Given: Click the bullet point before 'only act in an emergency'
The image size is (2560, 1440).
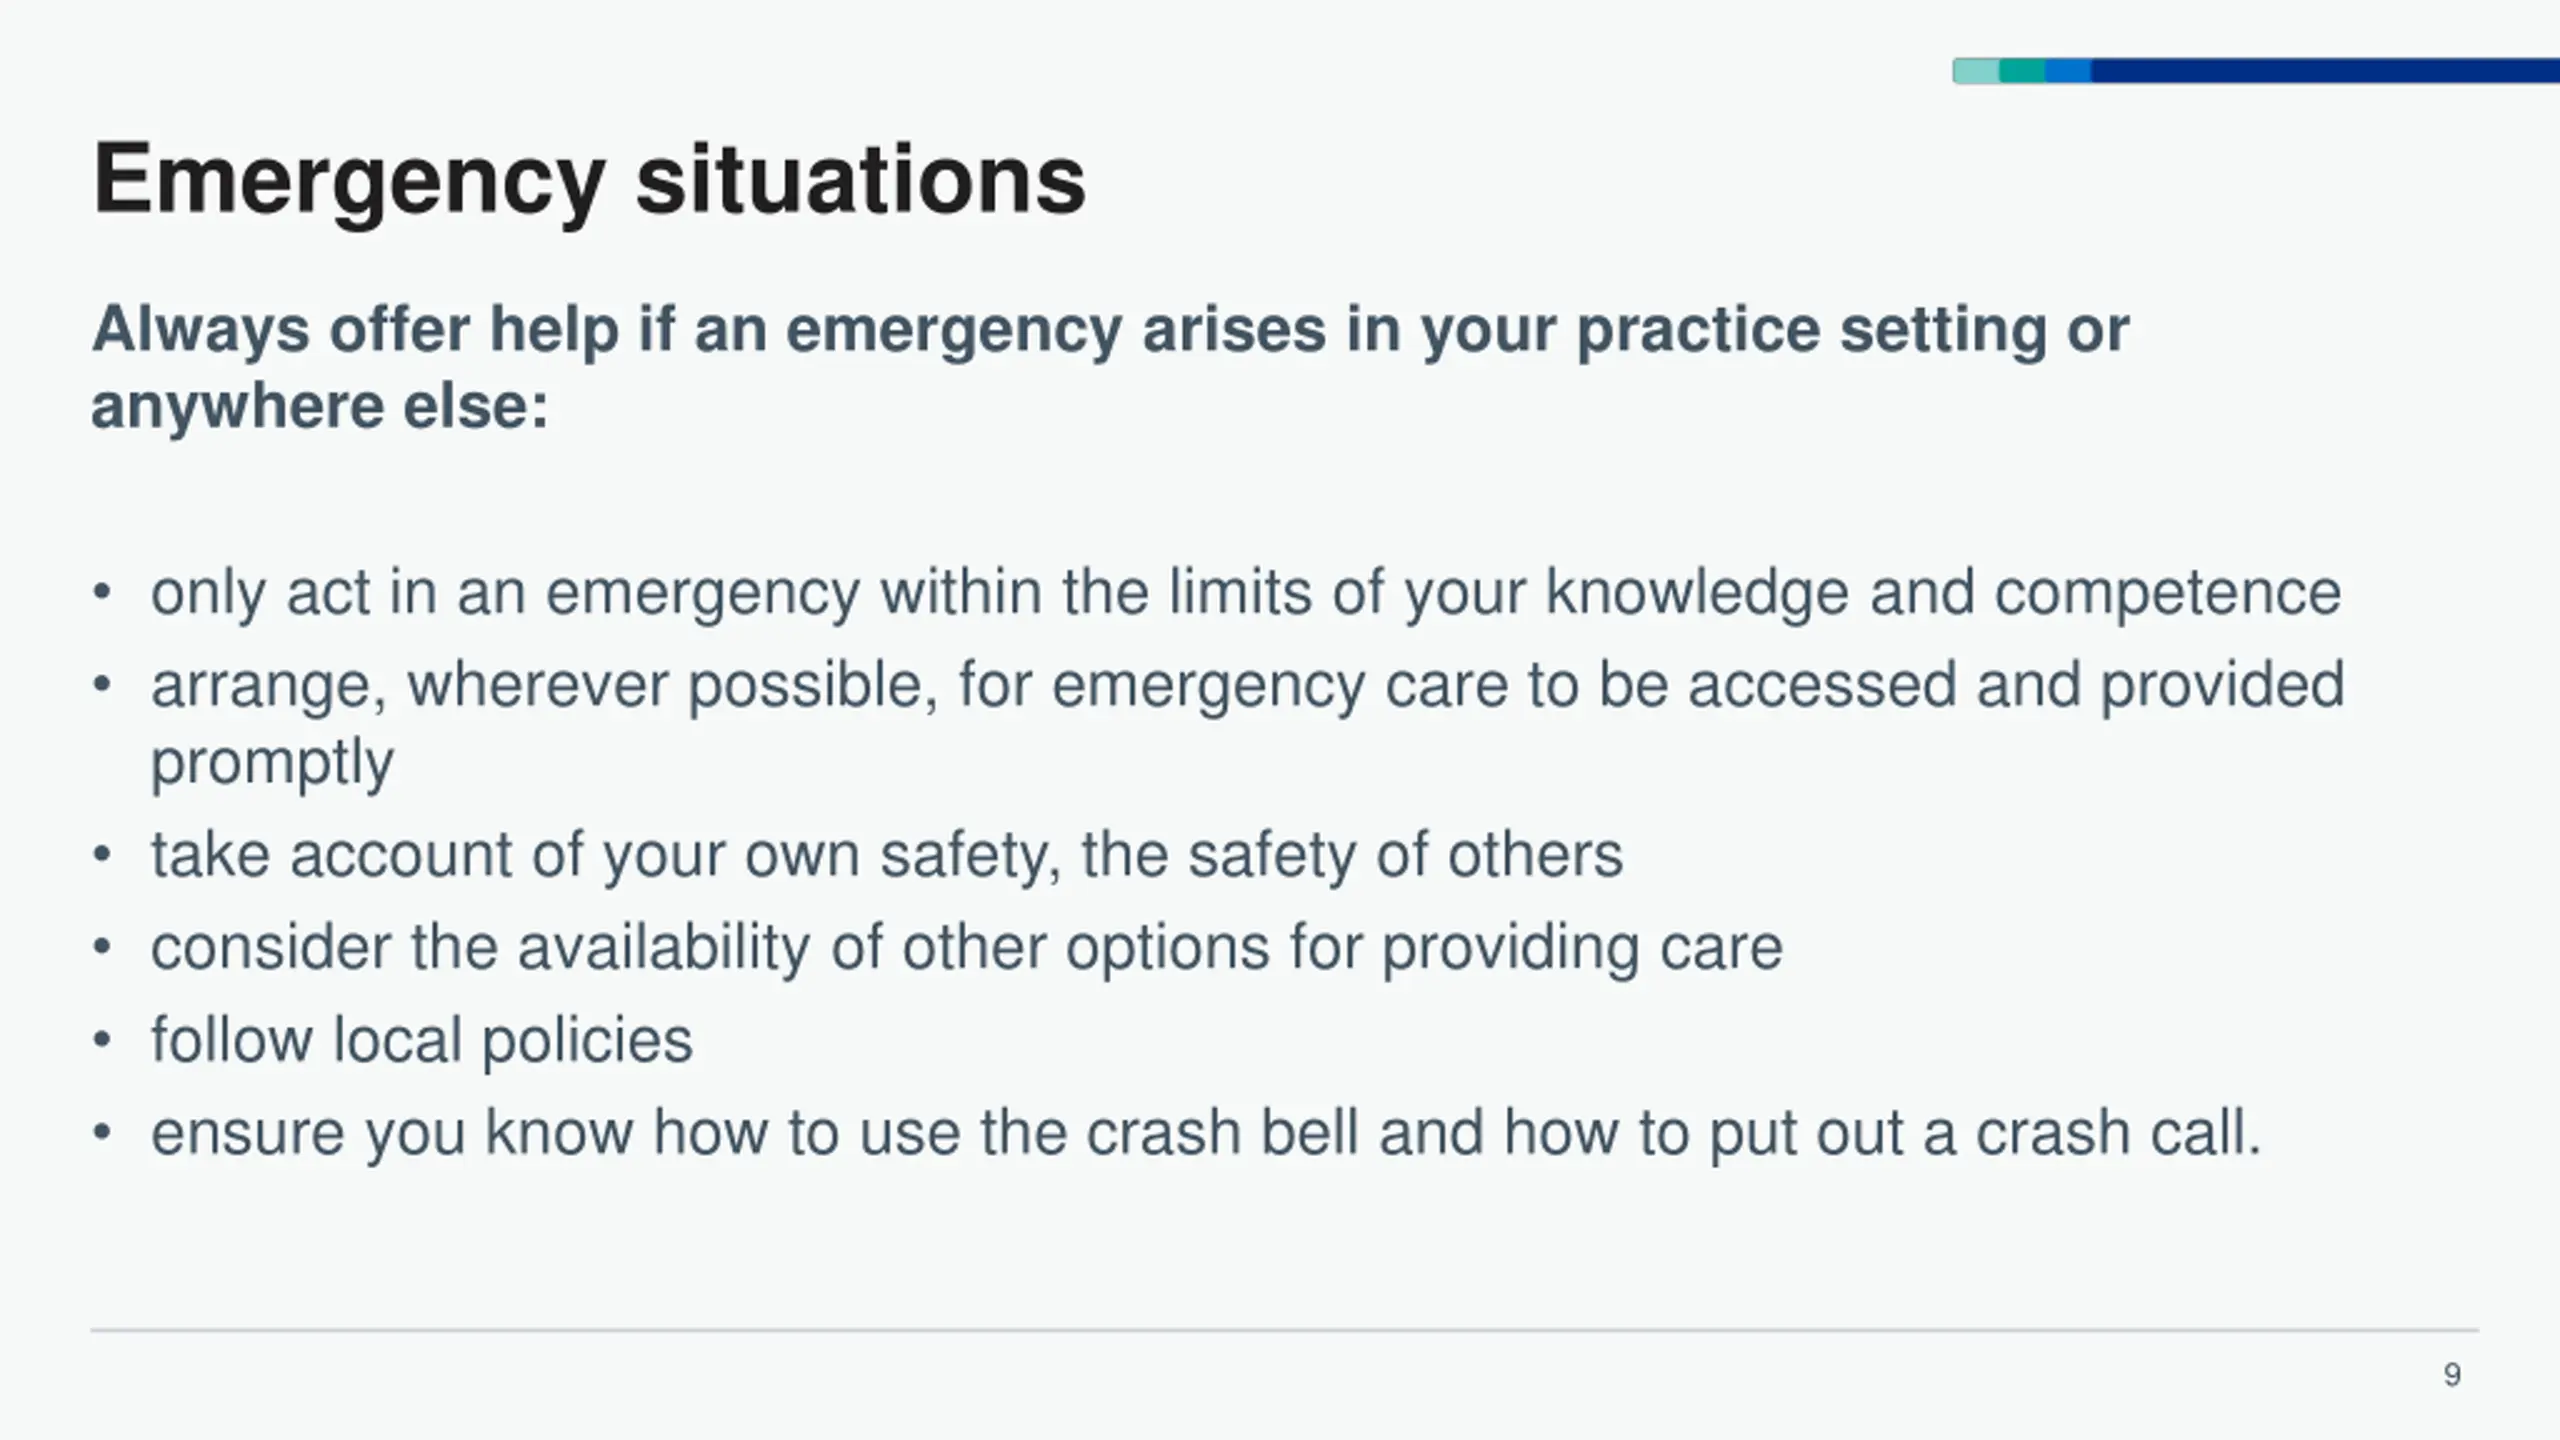Looking at the screenshot, I should click(x=102, y=592).
